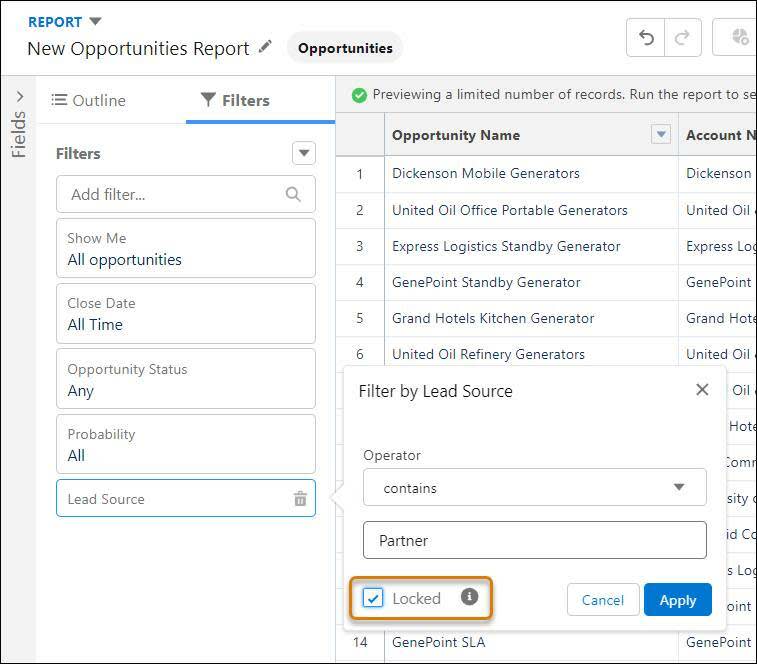Close the Filter by Lead Source popup
This screenshot has height=664, width=757.
702,390
